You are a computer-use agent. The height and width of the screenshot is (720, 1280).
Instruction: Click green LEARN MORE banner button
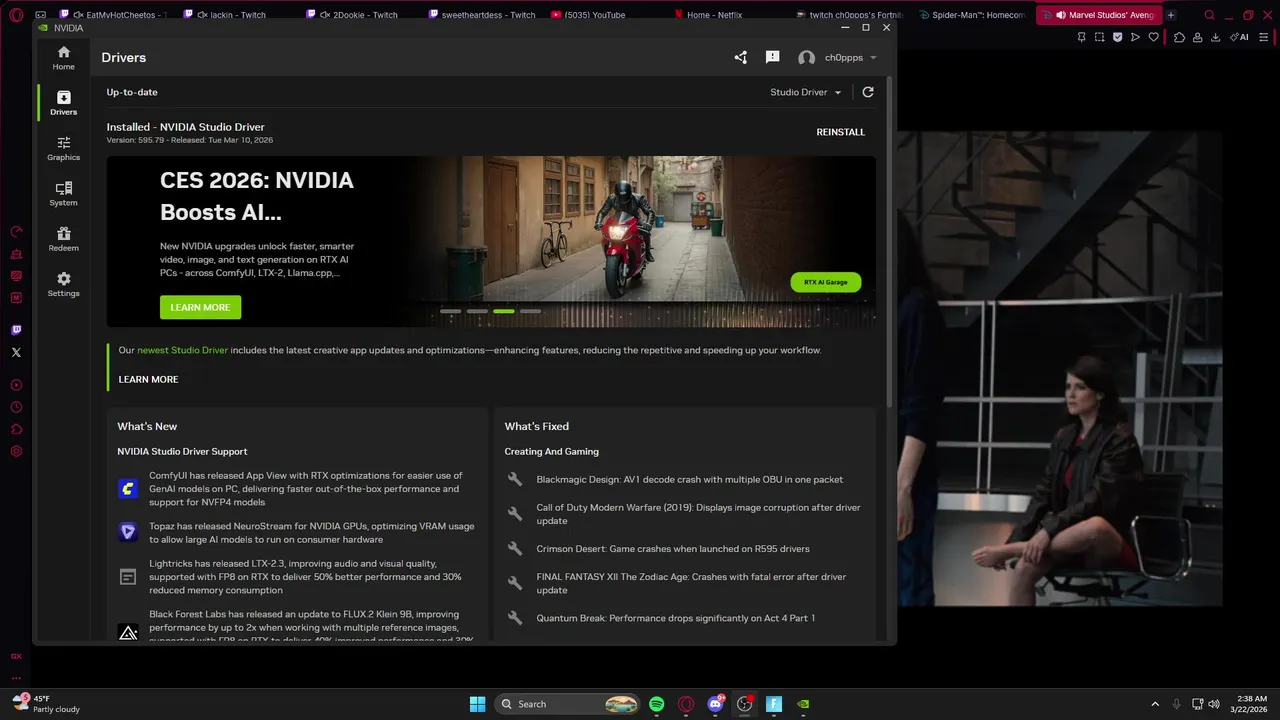(200, 307)
